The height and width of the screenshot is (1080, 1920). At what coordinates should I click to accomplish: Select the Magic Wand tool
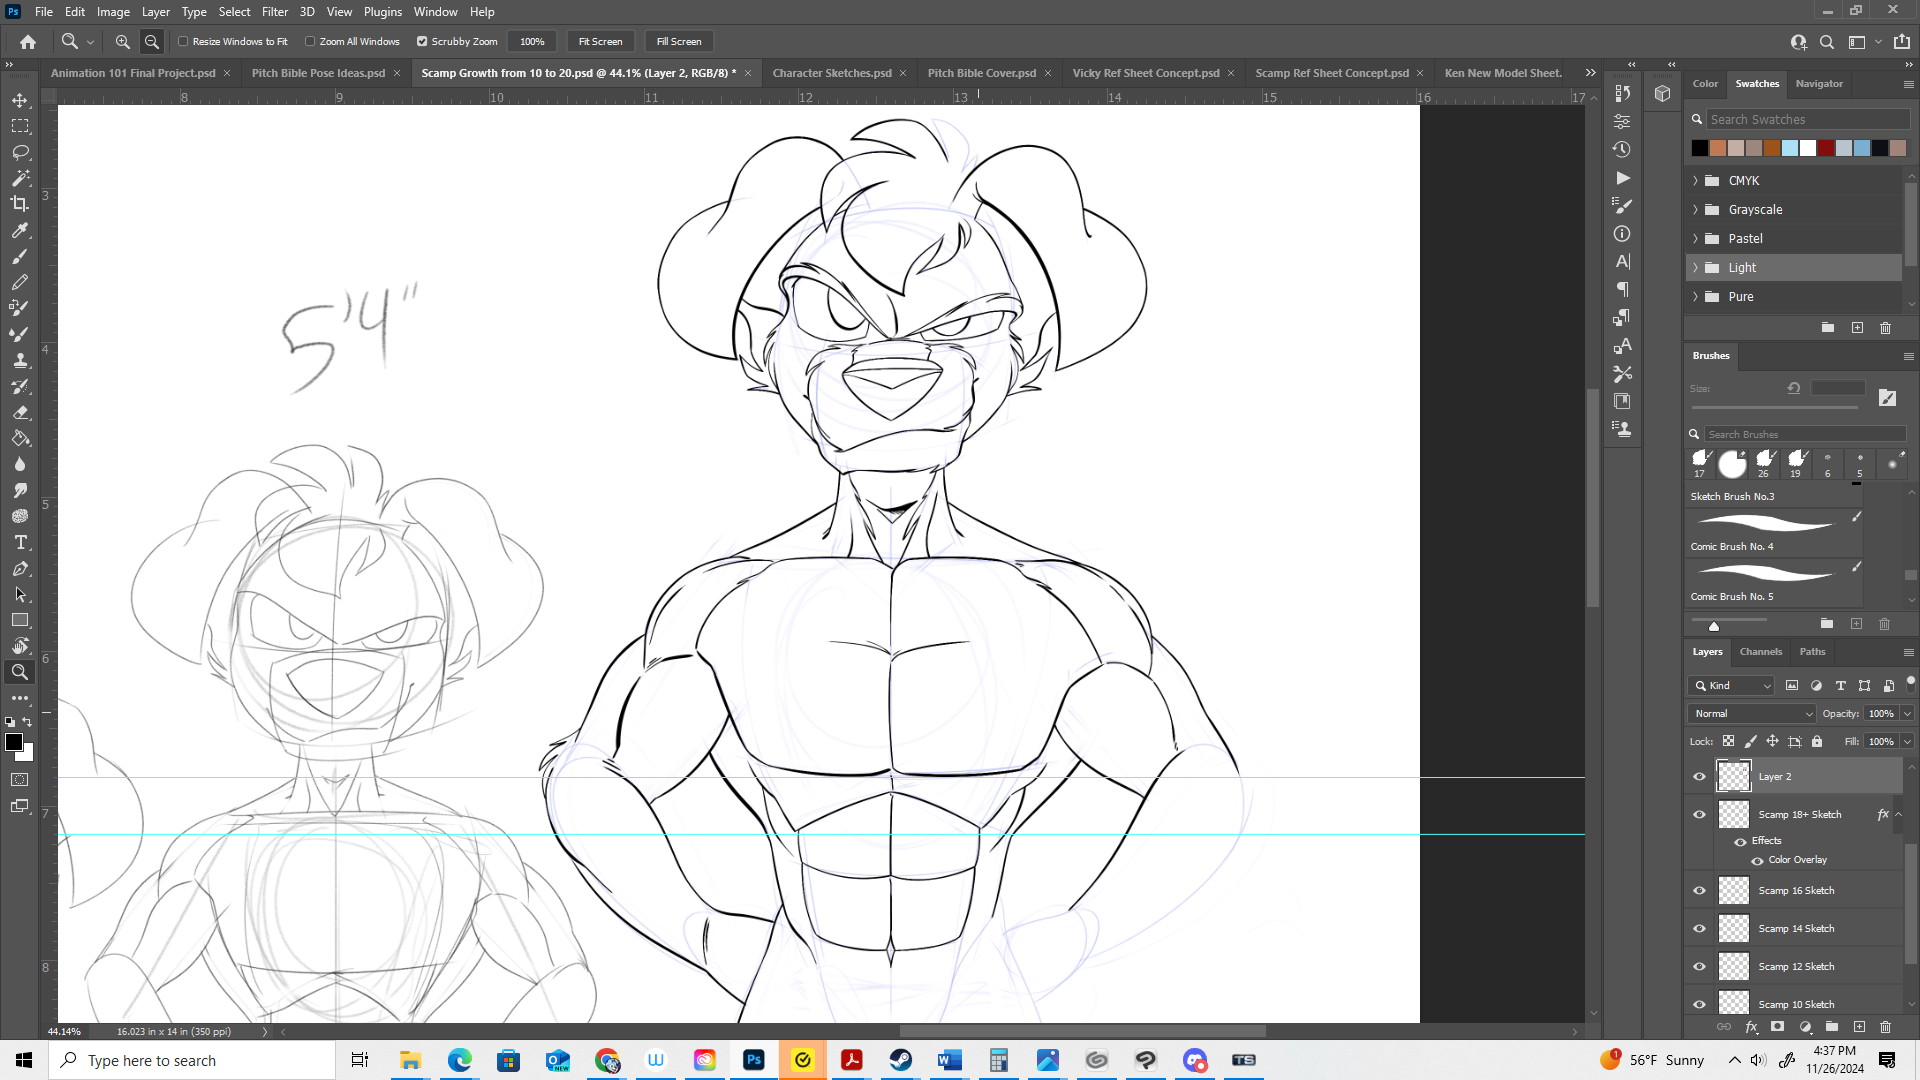click(x=20, y=178)
